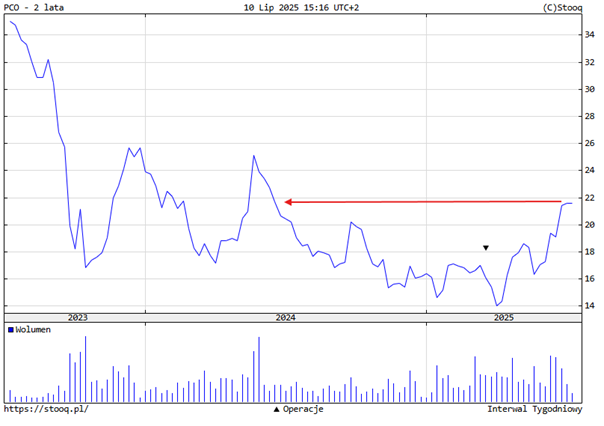
Task: Select the 2023 year marker on time axis
Action: pos(77,317)
